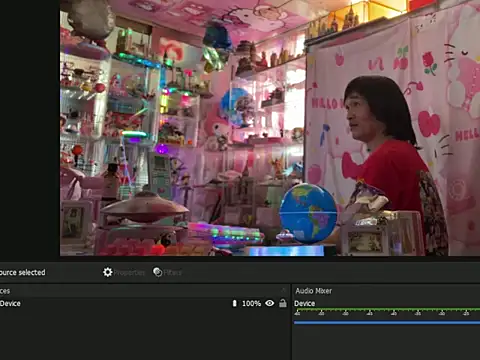The height and width of the screenshot is (360, 480).
Task: Toggle the lock on the Device source
Action: 283,303
